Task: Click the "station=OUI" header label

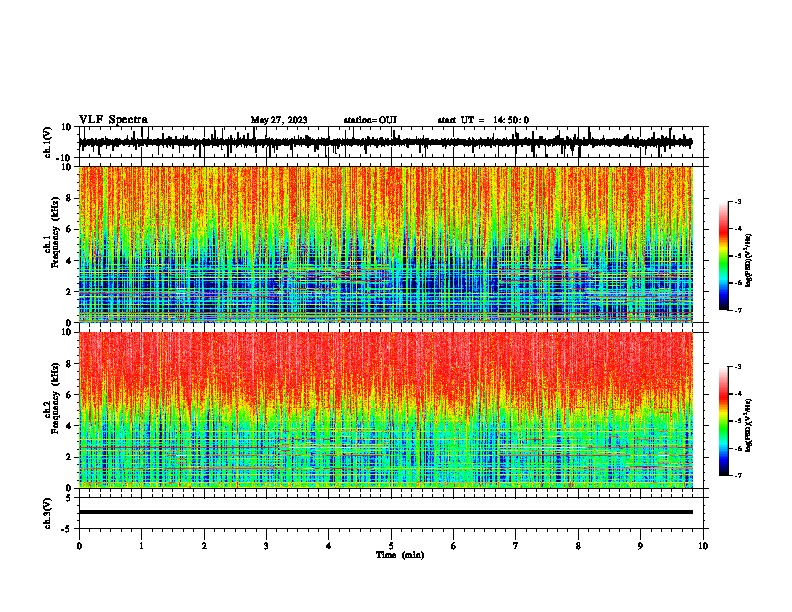Action: pos(370,120)
